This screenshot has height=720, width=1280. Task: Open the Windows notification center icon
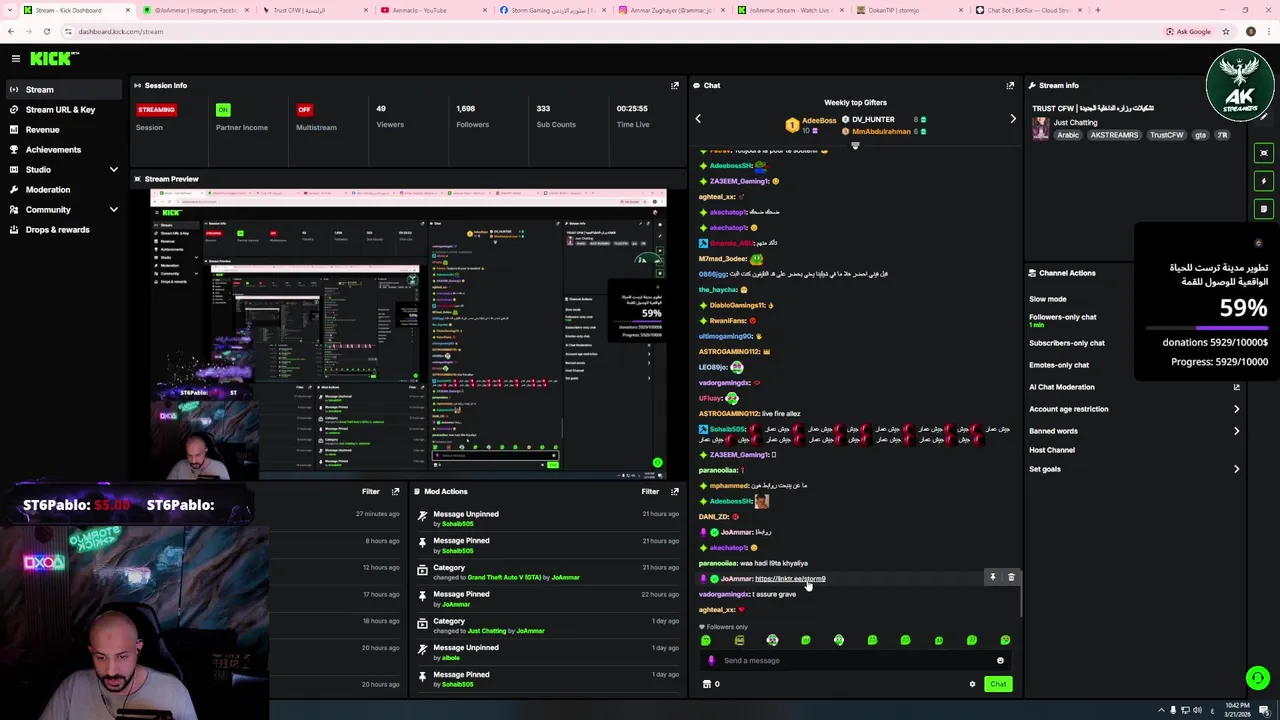(1265, 710)
